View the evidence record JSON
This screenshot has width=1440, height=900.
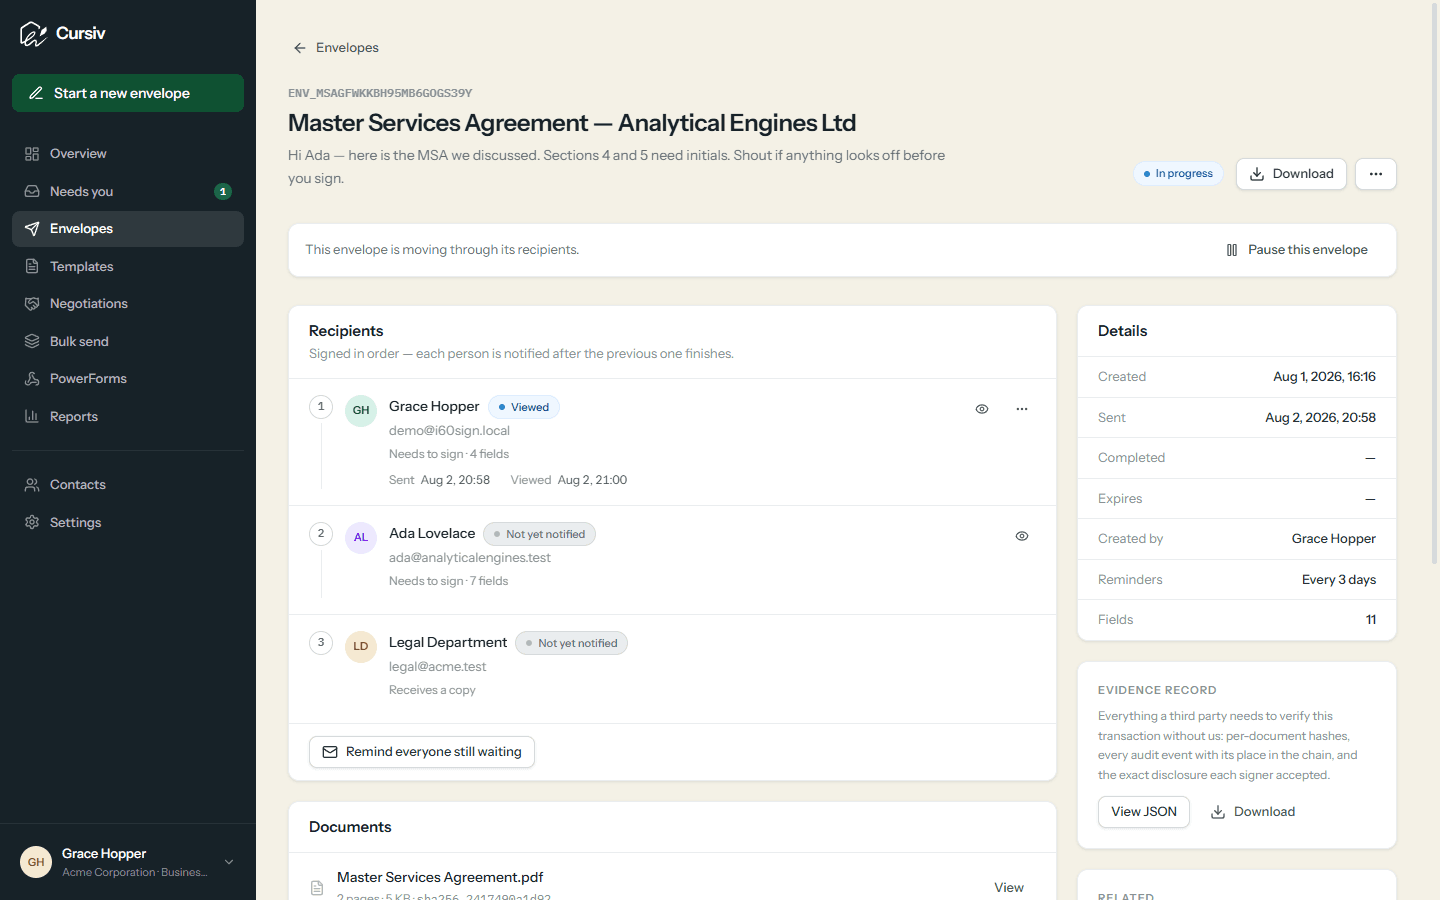pyautogui.click(x=1144, y=812)
